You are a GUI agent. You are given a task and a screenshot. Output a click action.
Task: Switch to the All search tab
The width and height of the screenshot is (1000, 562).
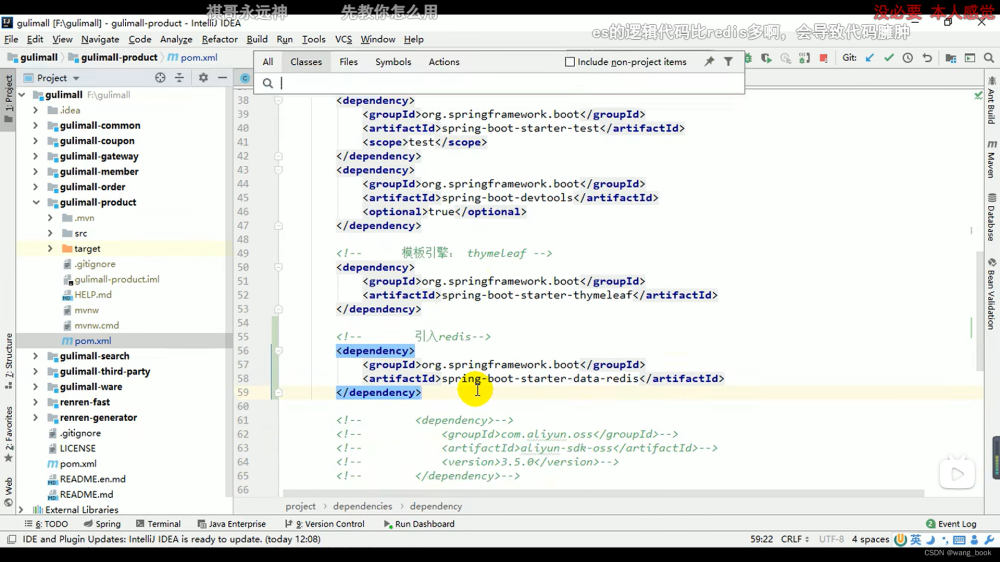tap(268, 62)
